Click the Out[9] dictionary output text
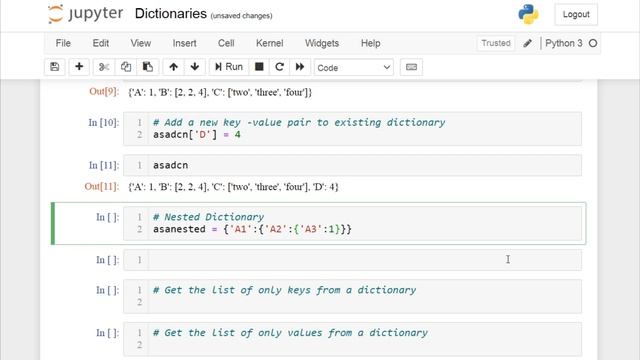 click(220, 92)
